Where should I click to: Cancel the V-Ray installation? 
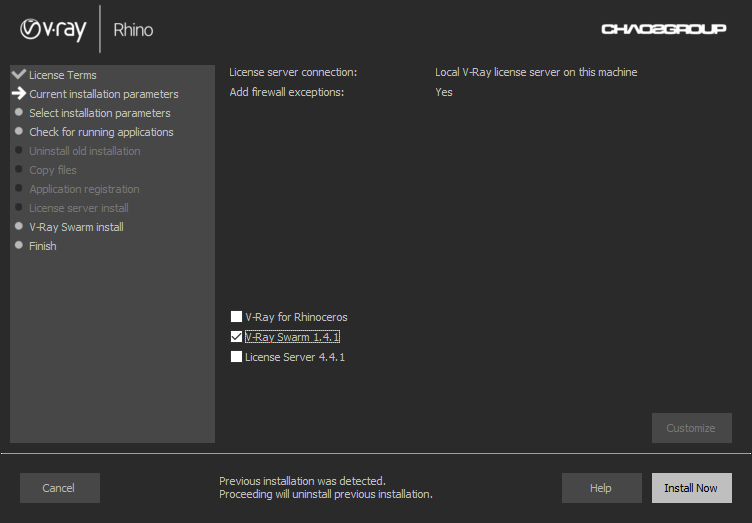pos(60,488)
